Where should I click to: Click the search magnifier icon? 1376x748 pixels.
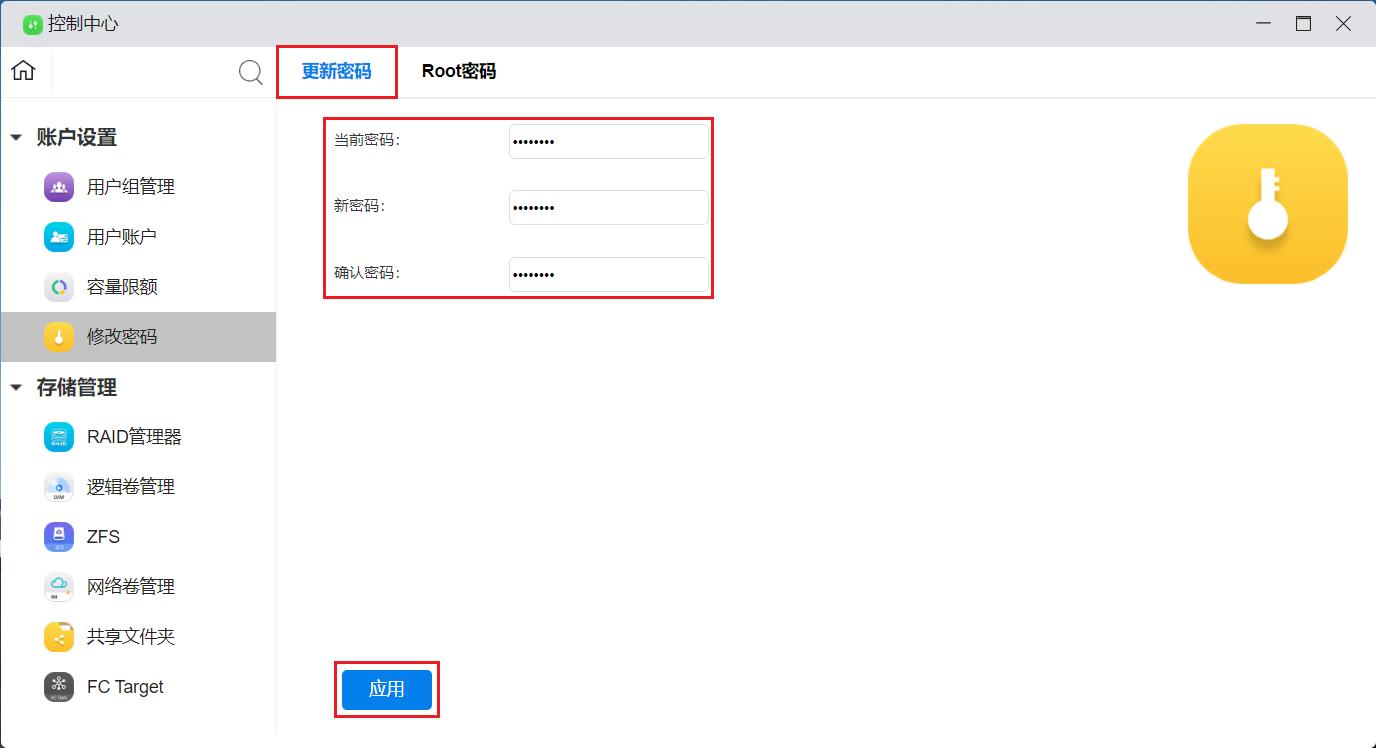[251, 72]
